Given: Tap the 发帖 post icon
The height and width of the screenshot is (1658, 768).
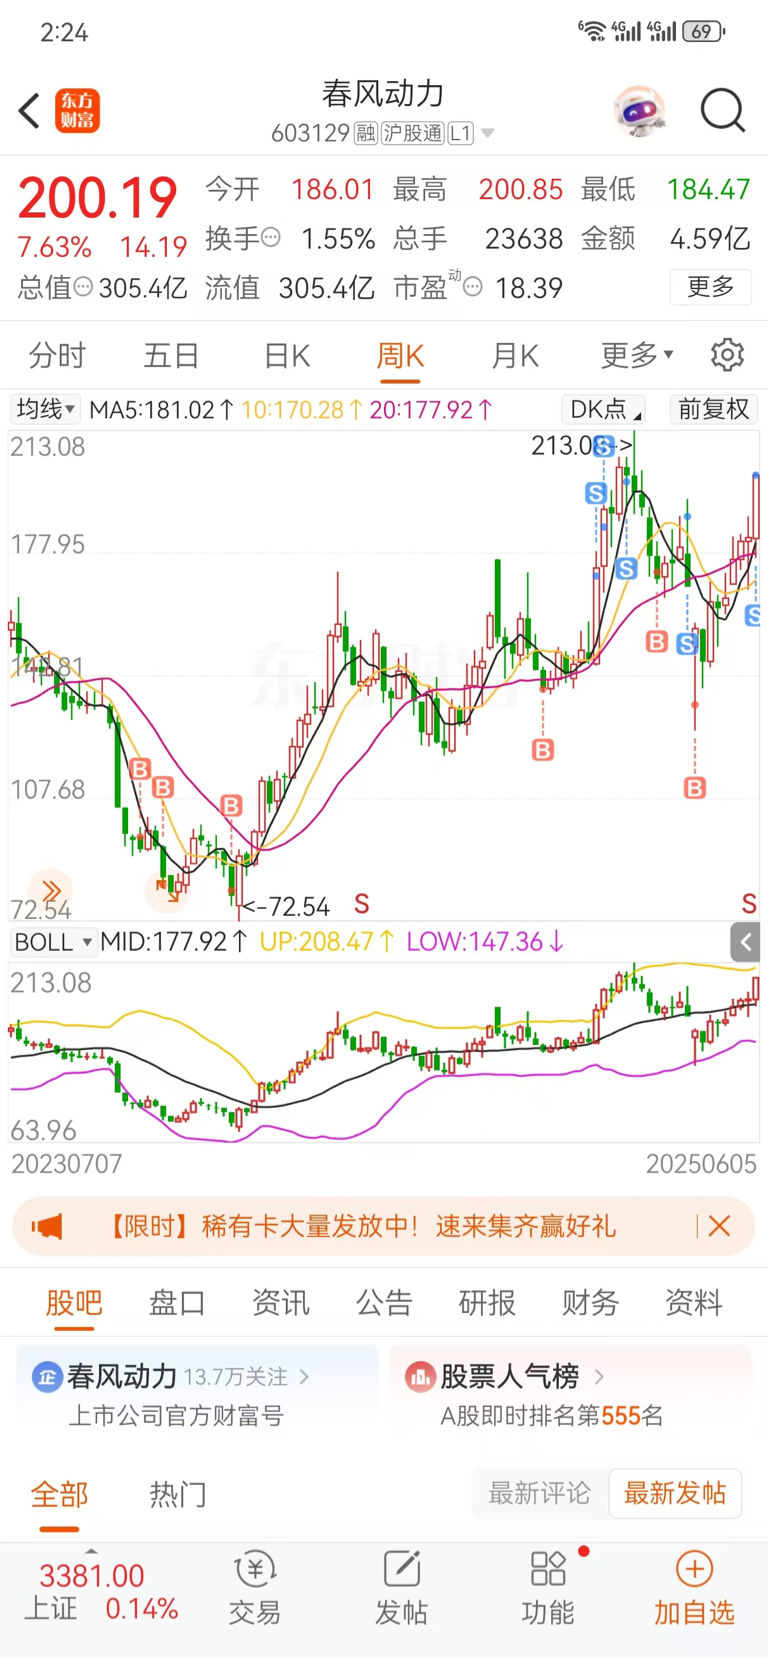Looking at the screenshot, I should point(401,1588).
